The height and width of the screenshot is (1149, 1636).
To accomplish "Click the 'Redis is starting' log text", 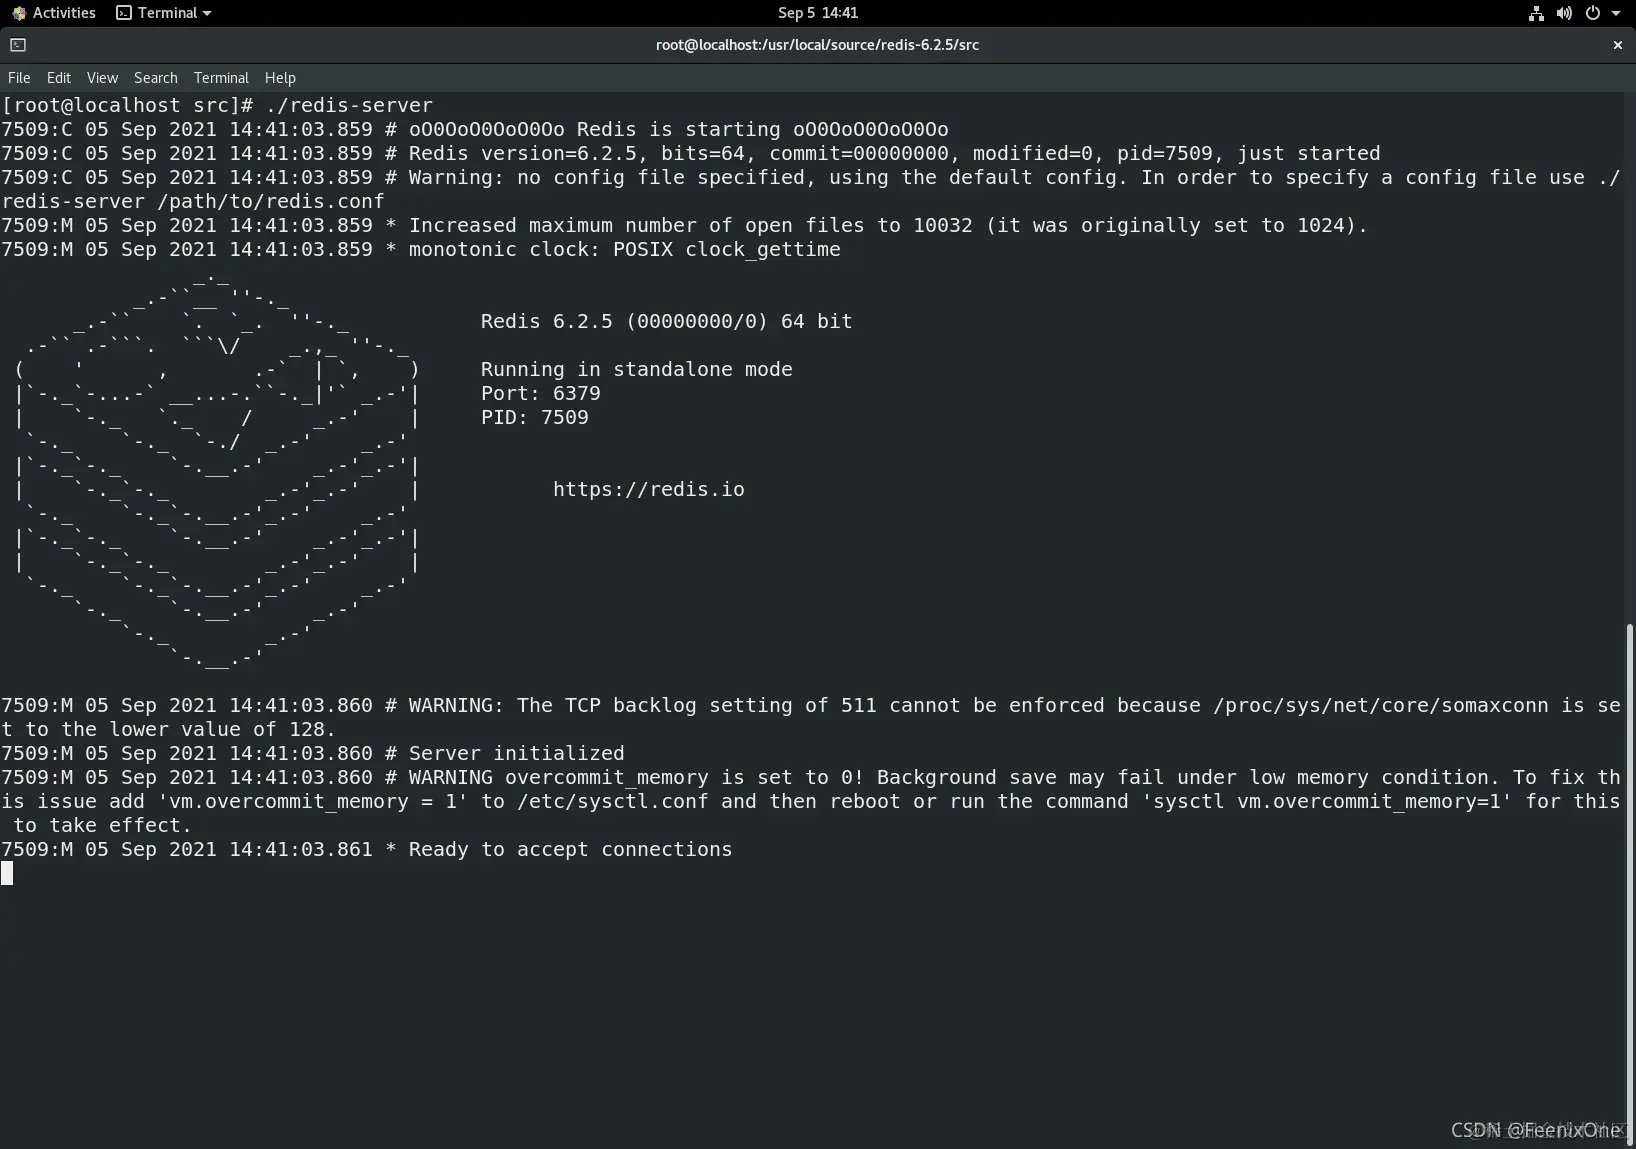I will tap(678, 129).
